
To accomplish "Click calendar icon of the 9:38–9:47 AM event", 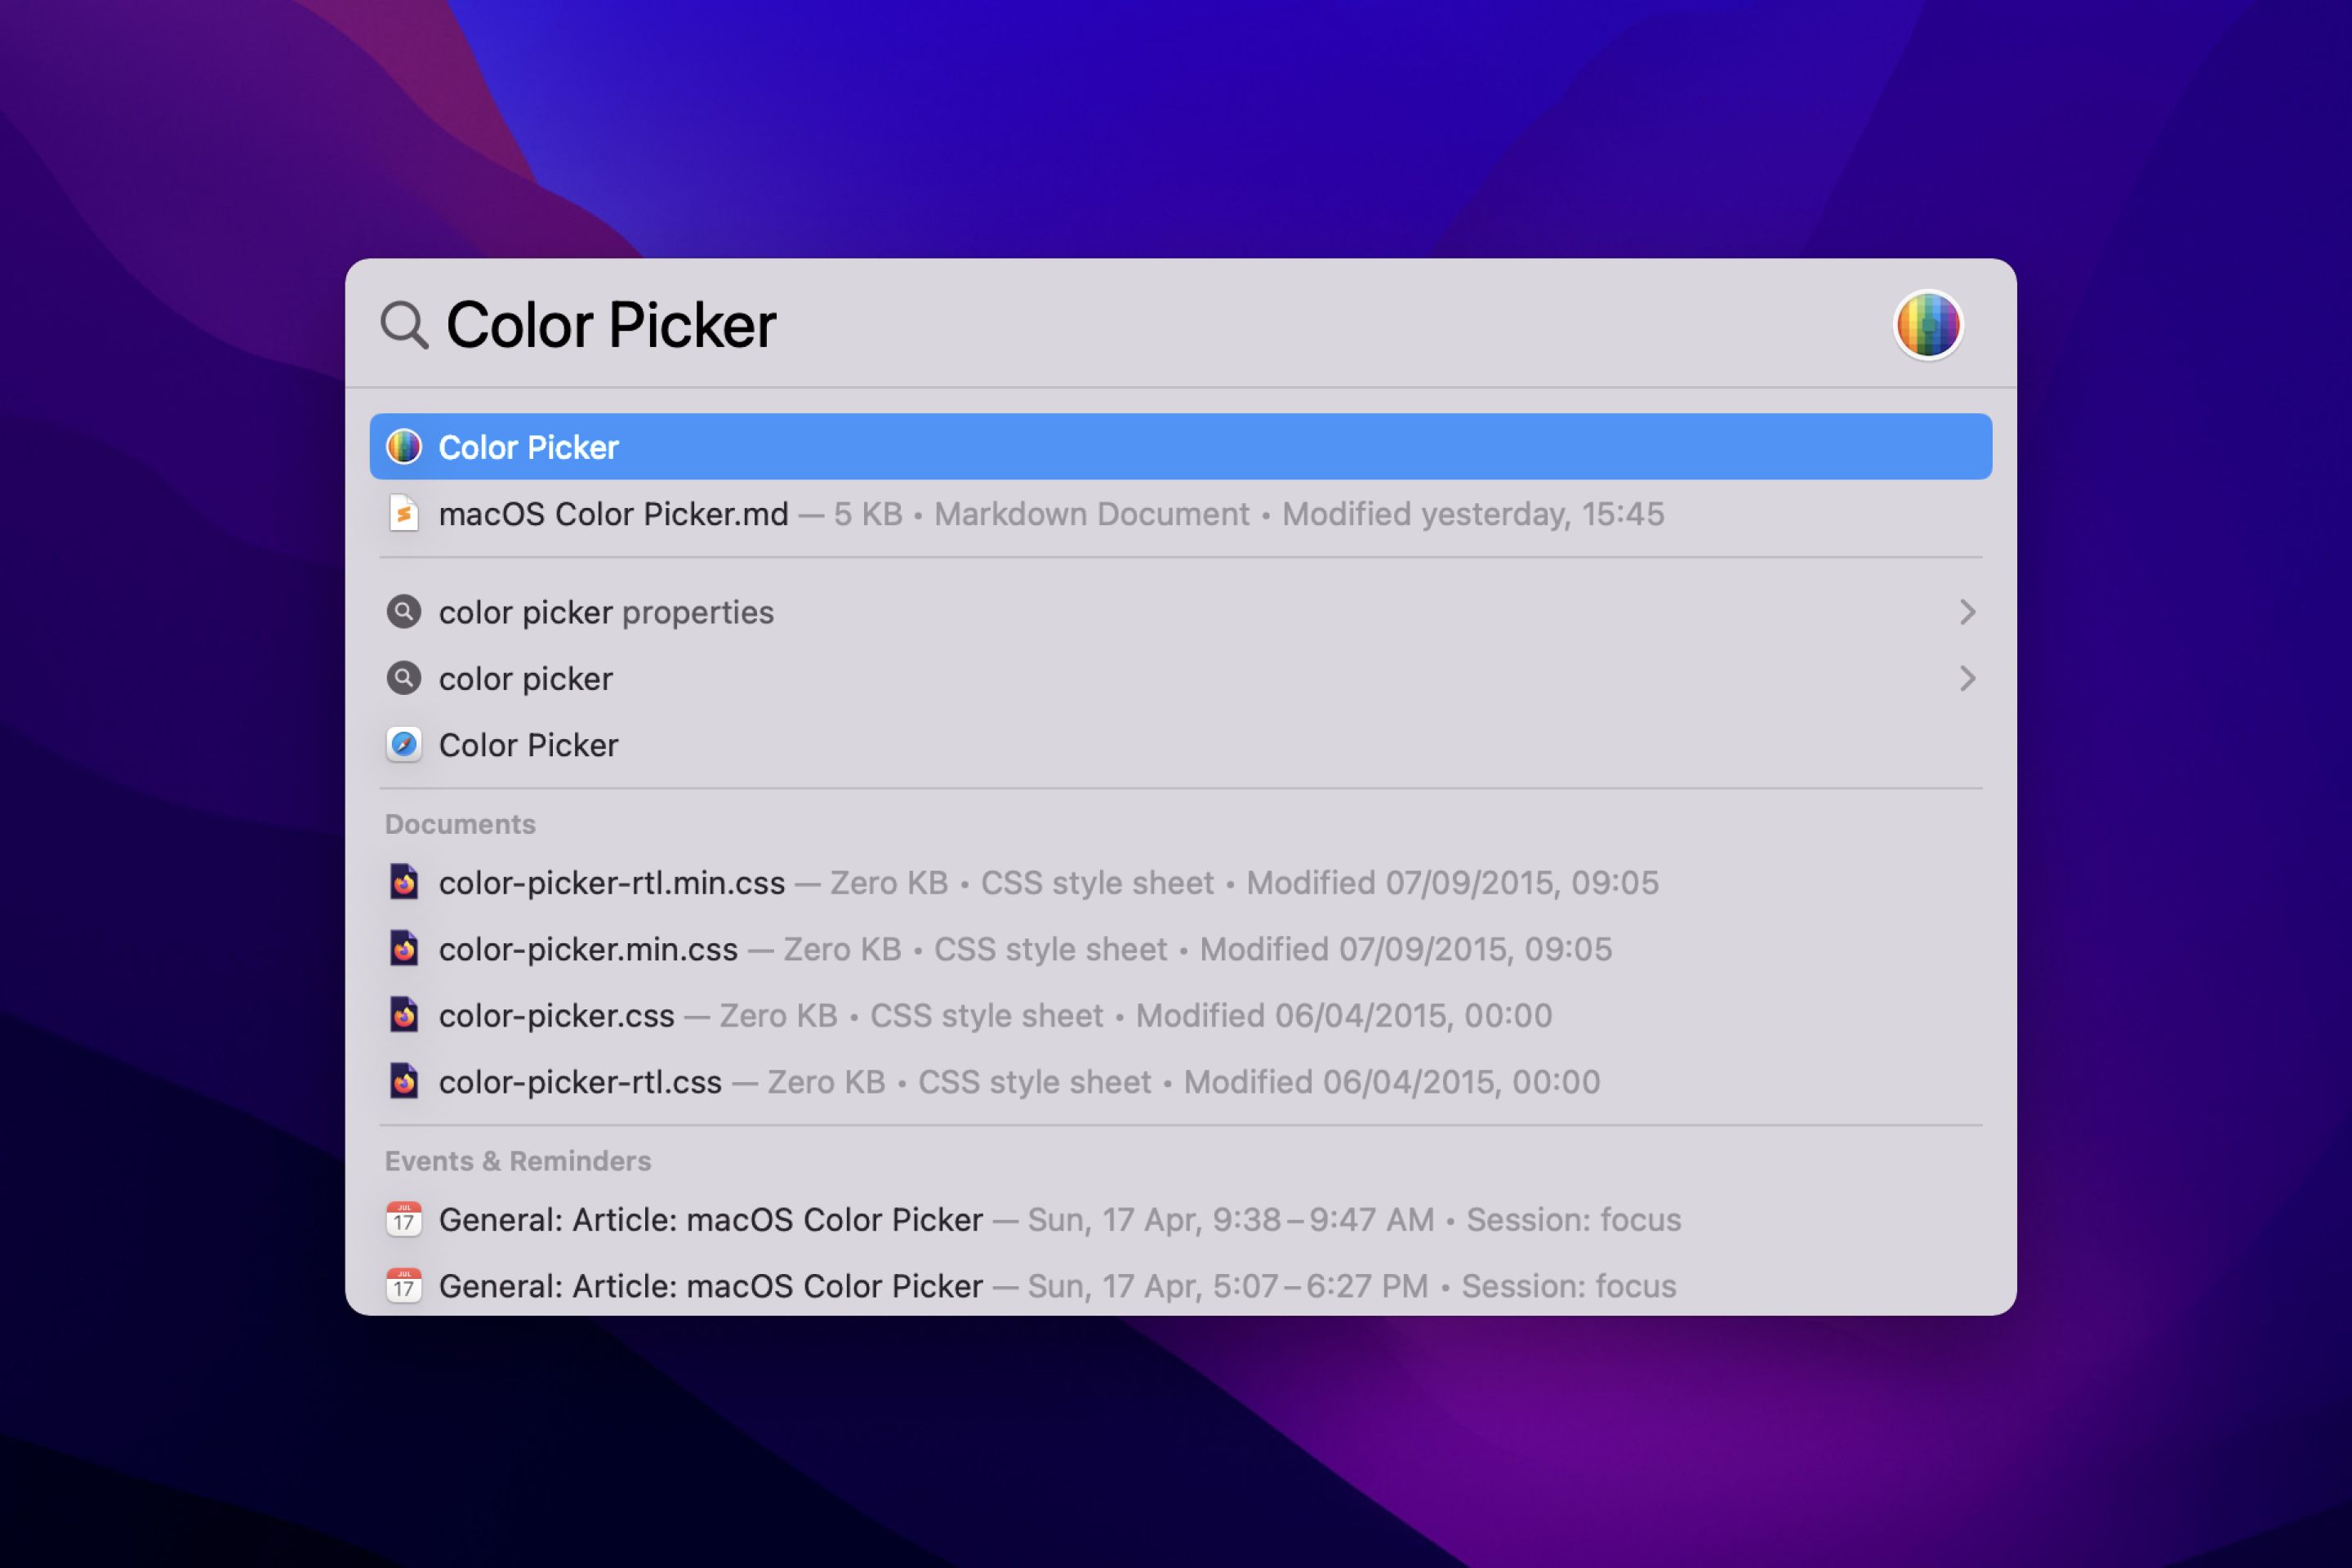I will point(404,1220).
